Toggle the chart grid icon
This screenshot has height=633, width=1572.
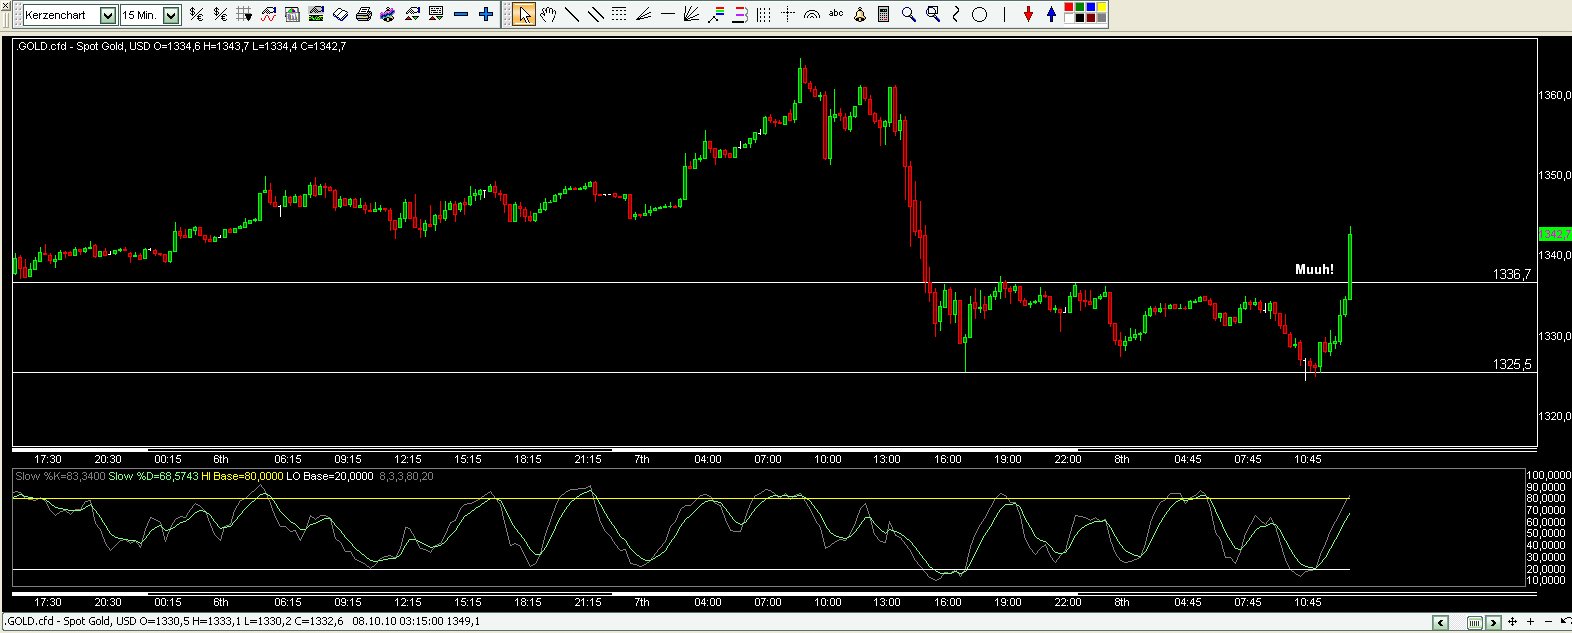click(244, 14)
